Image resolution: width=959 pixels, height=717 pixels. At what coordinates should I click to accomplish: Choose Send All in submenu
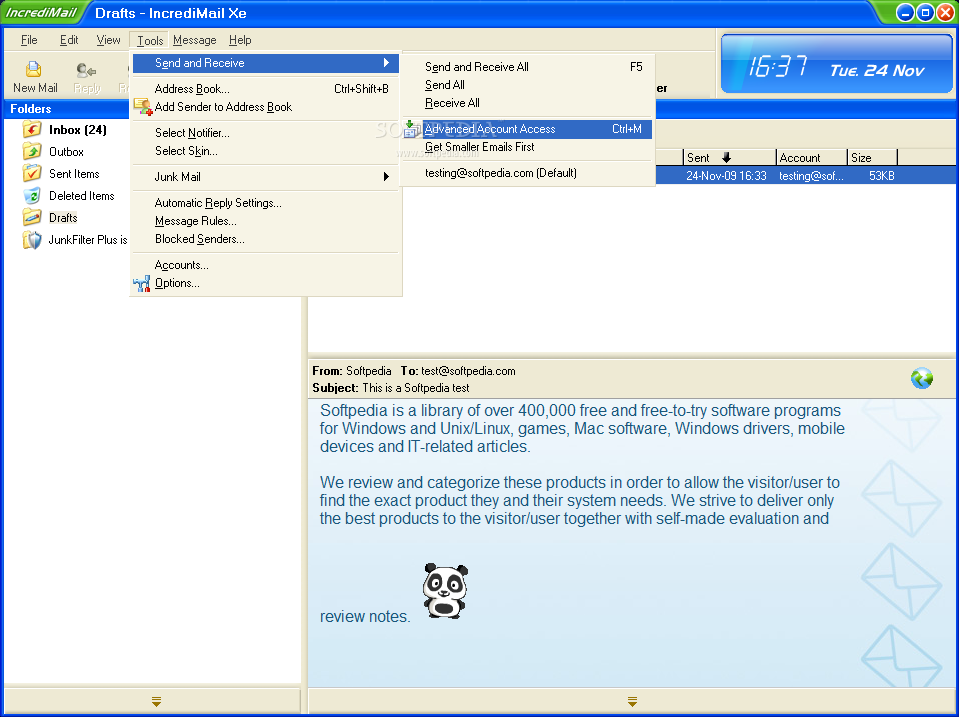click(x=529, y=85)
